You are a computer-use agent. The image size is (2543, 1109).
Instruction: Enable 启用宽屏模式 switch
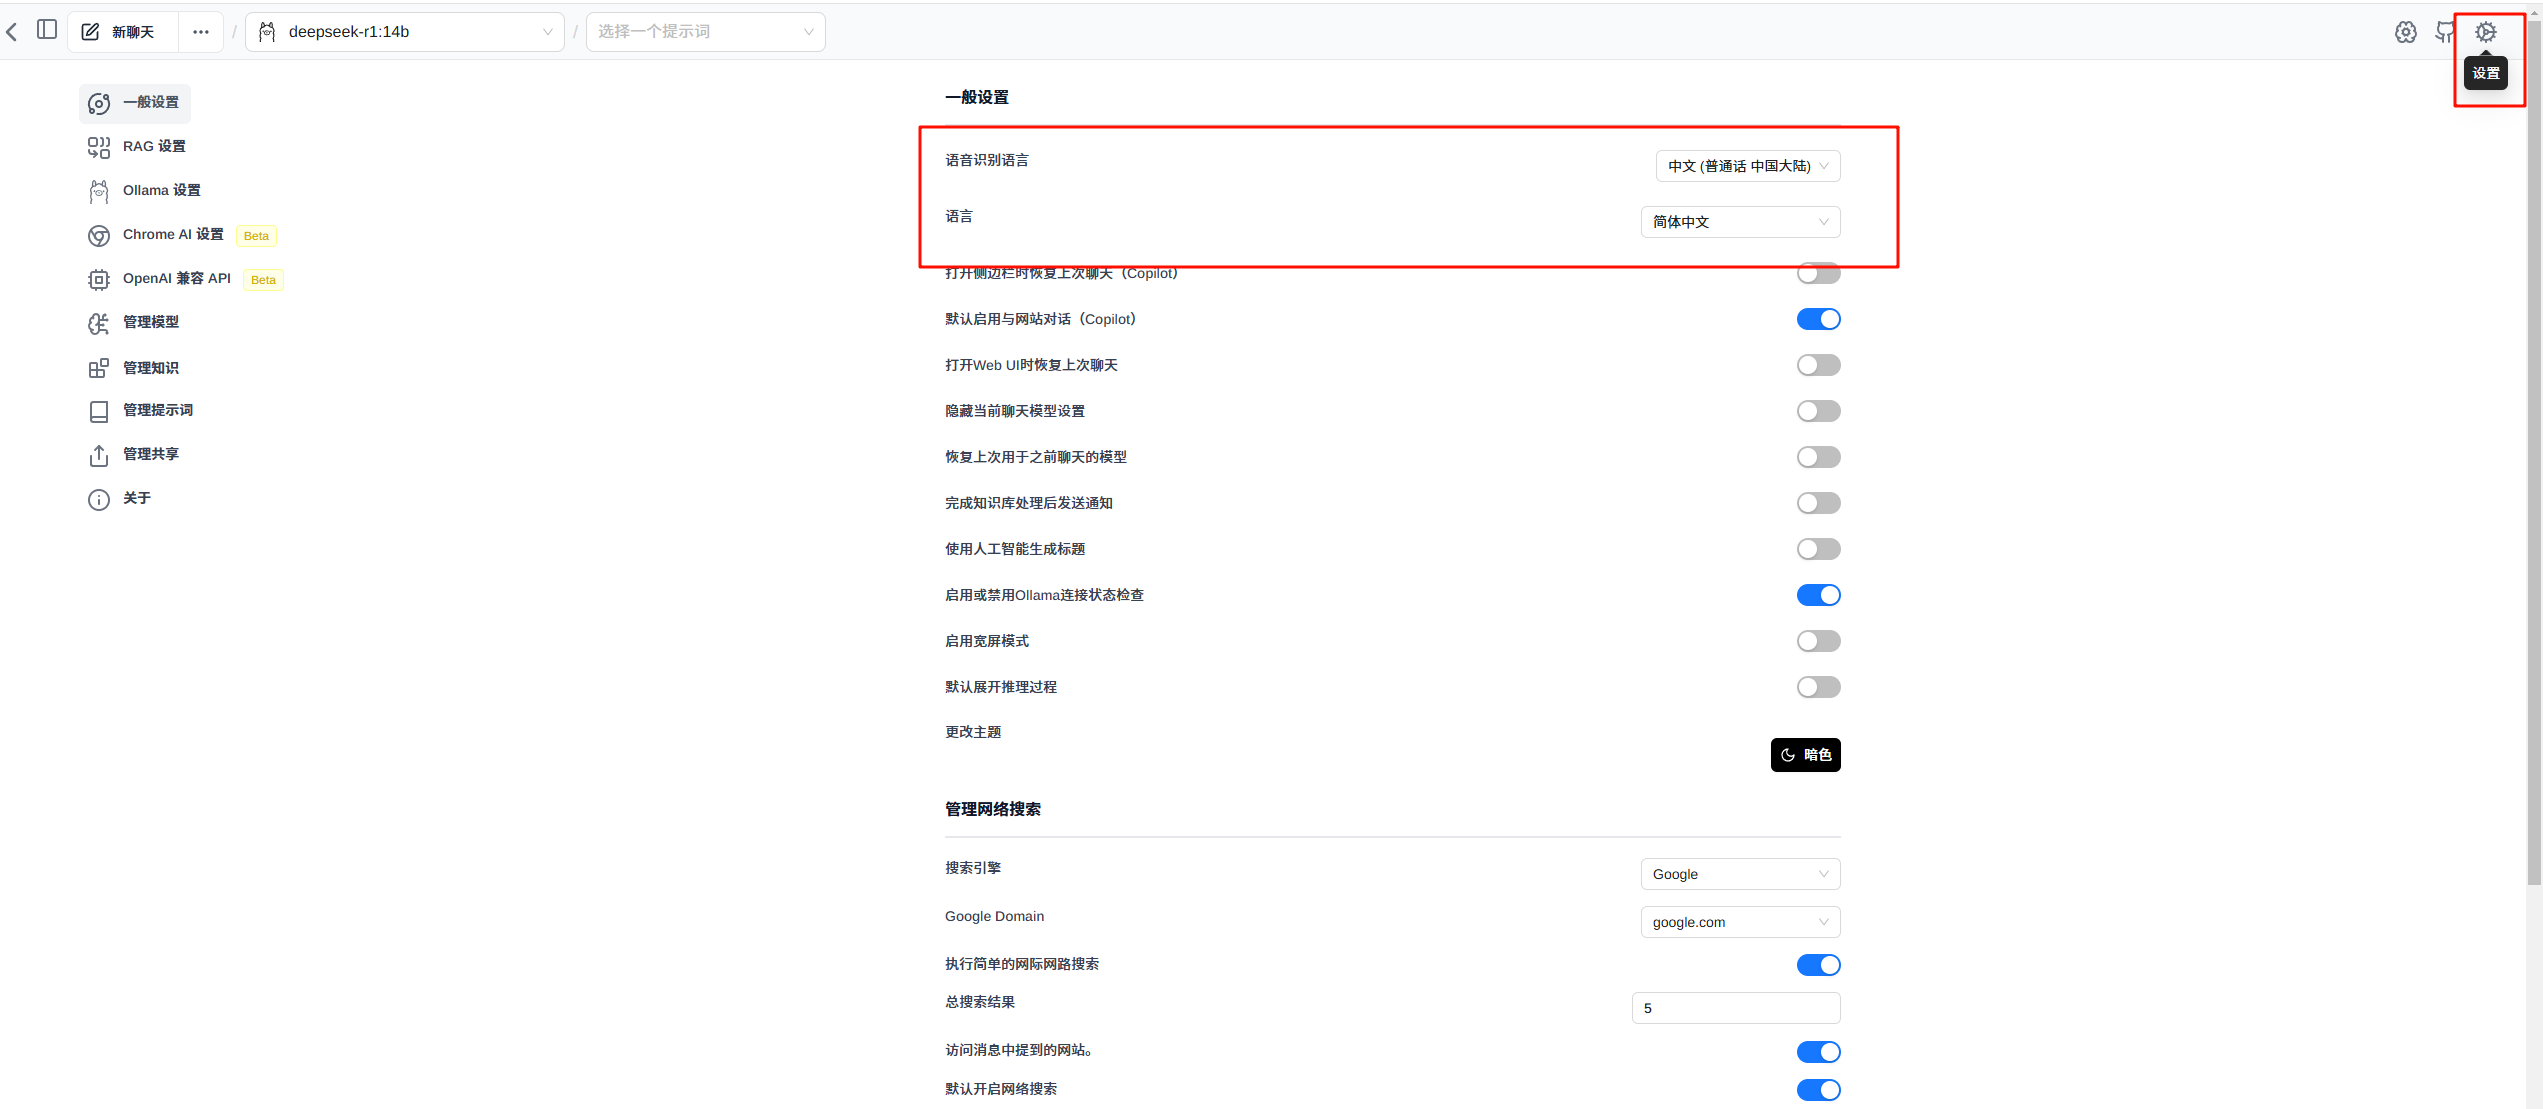[1818, 641]
